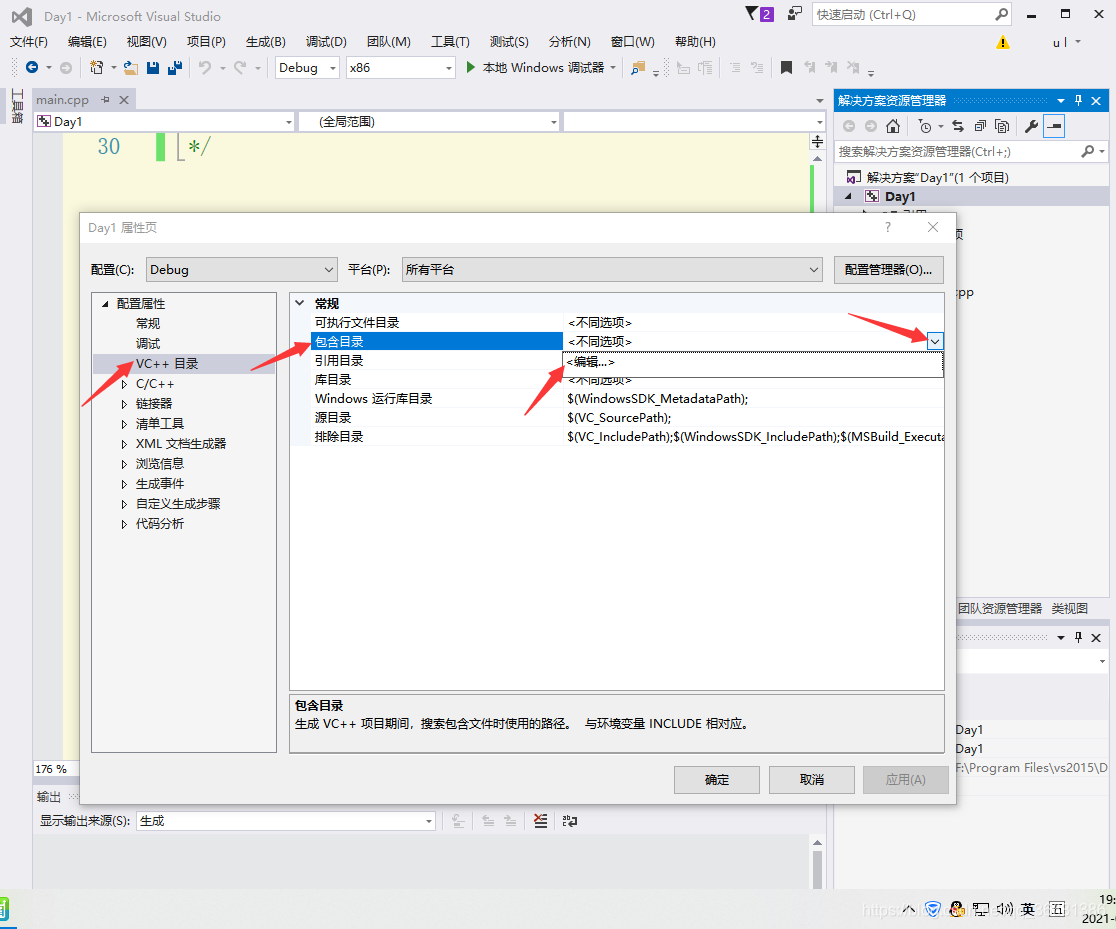
Task: Select VC++ 目录 in property tree
Action: [x=167, y=364]
